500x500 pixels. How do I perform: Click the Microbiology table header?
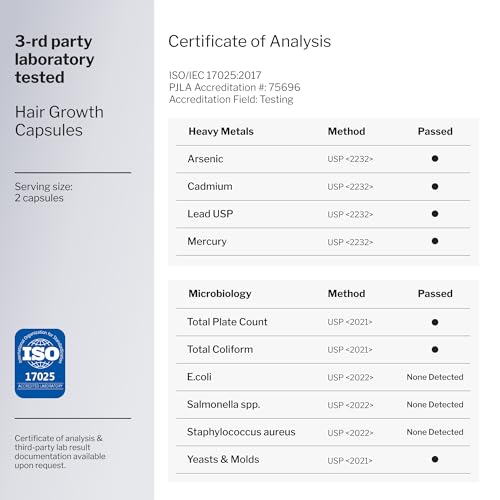pos(220,294)
